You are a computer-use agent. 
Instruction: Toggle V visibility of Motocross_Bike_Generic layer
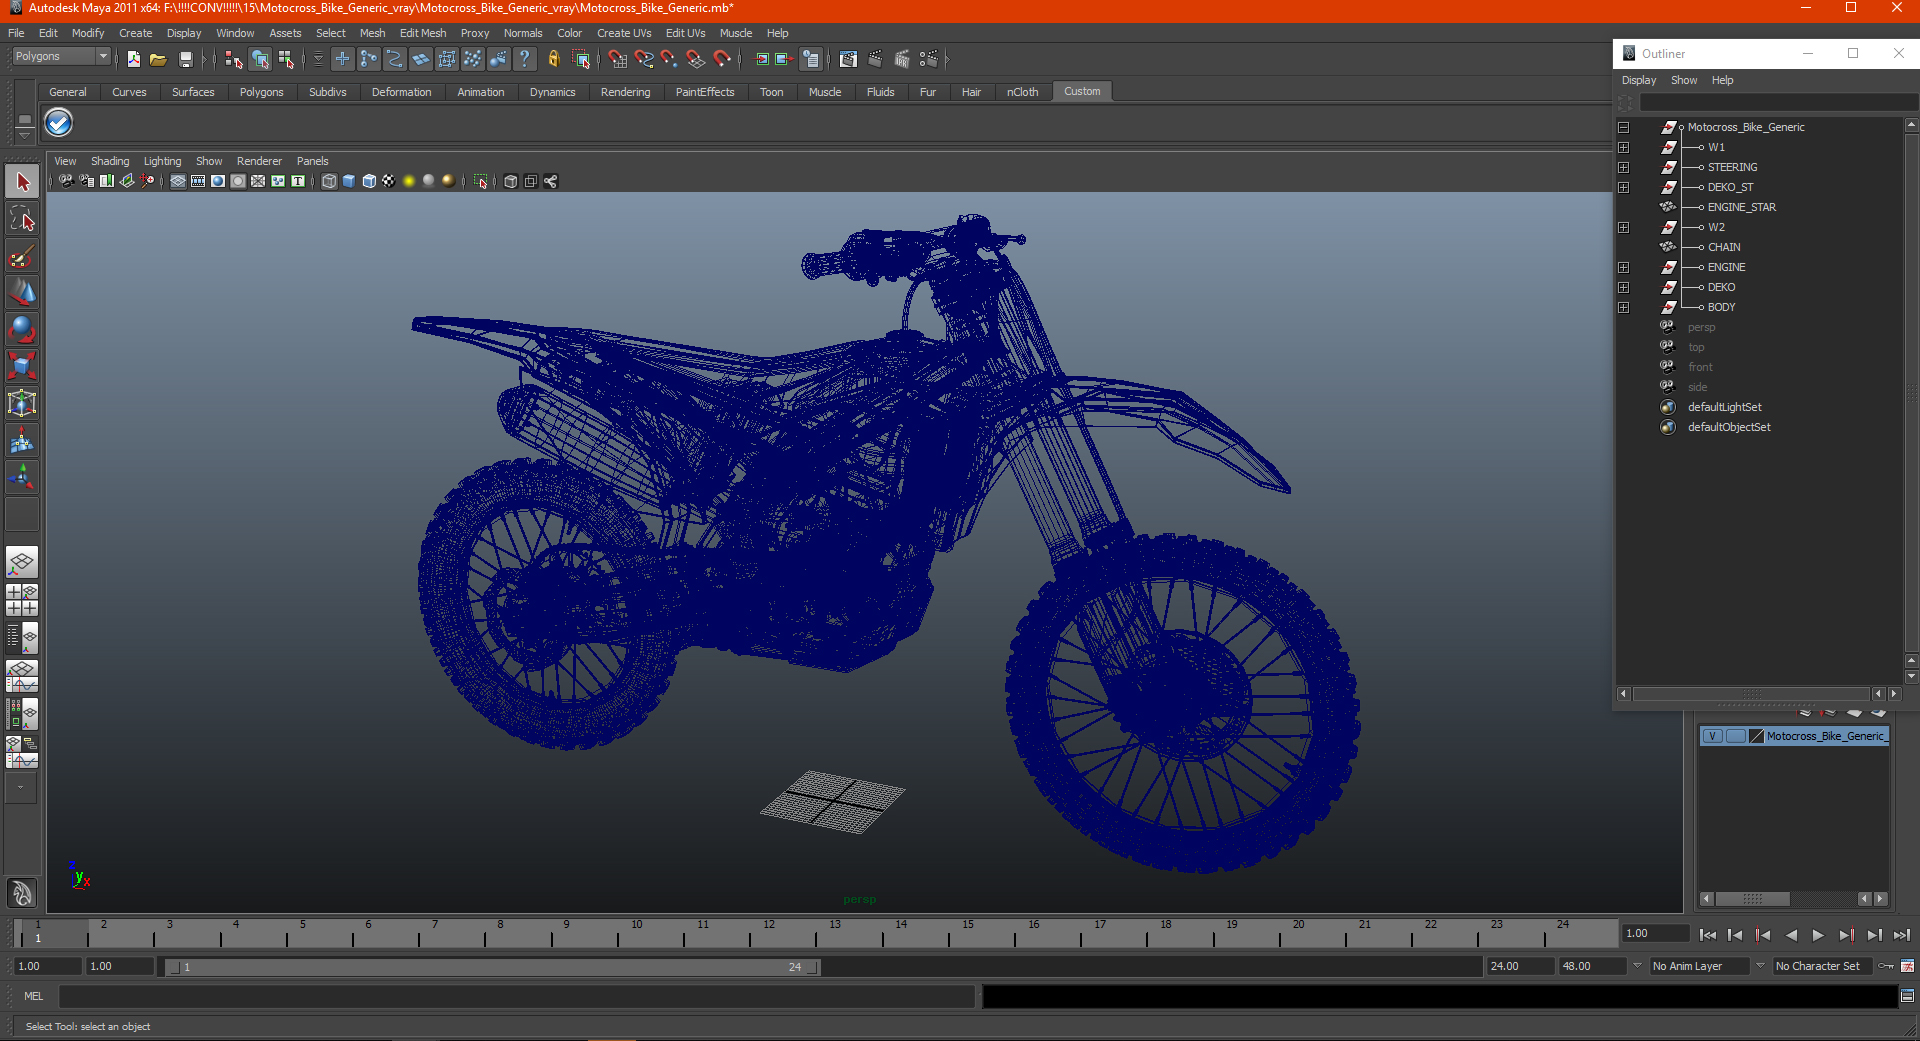[1713, 736]
